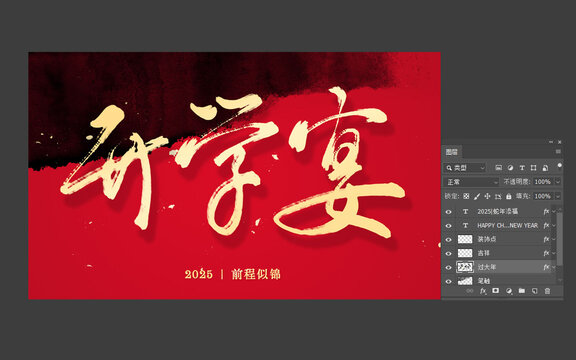Create a new layer group folder
This screenshot has height=360, width=576.
tap(522, 291)
